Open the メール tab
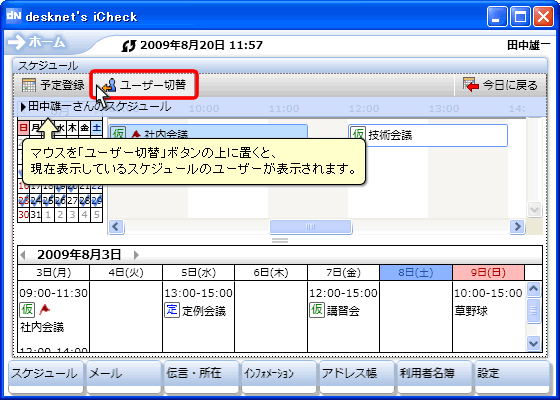Image resolution: width=560 pixels, height=400 pixels. 124,377
